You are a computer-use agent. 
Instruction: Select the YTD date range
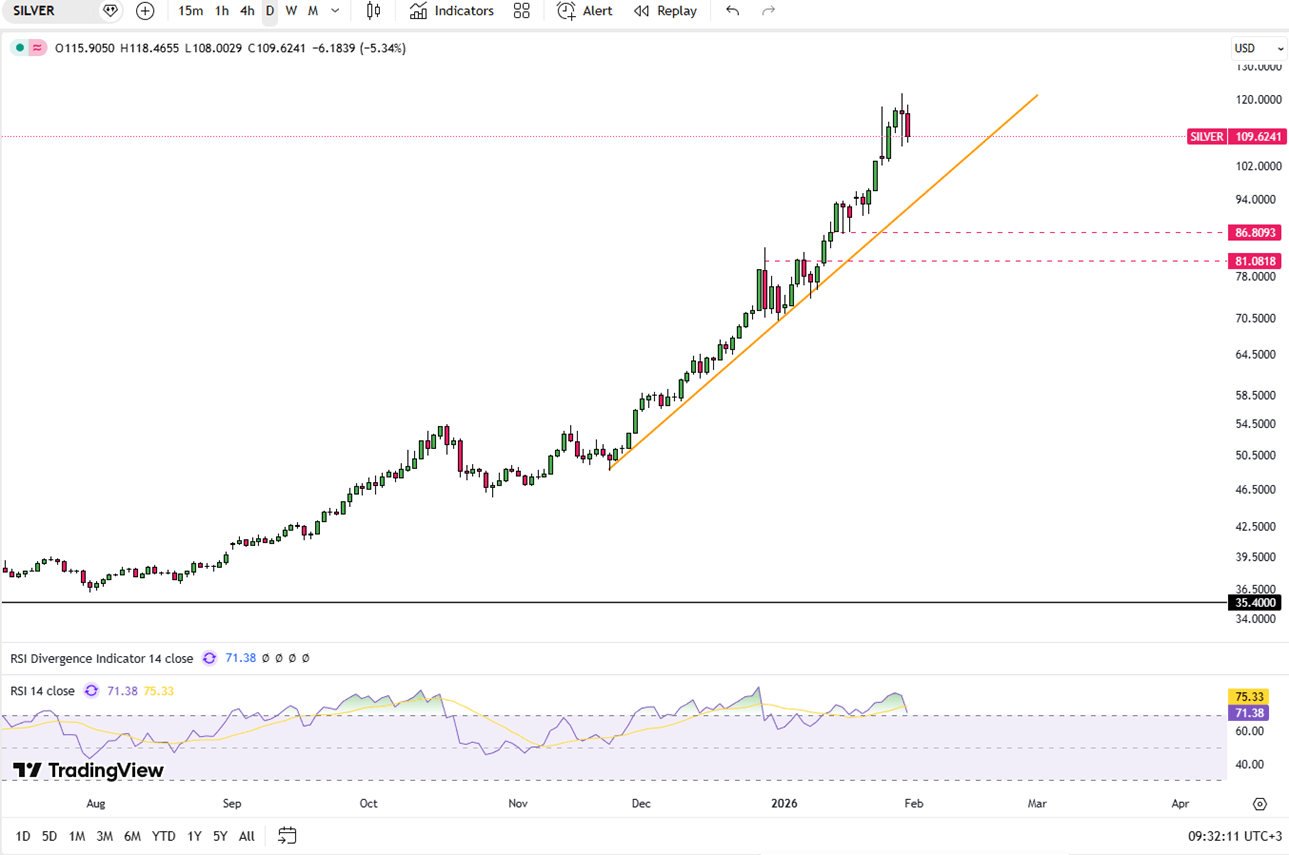coord(163,836)
